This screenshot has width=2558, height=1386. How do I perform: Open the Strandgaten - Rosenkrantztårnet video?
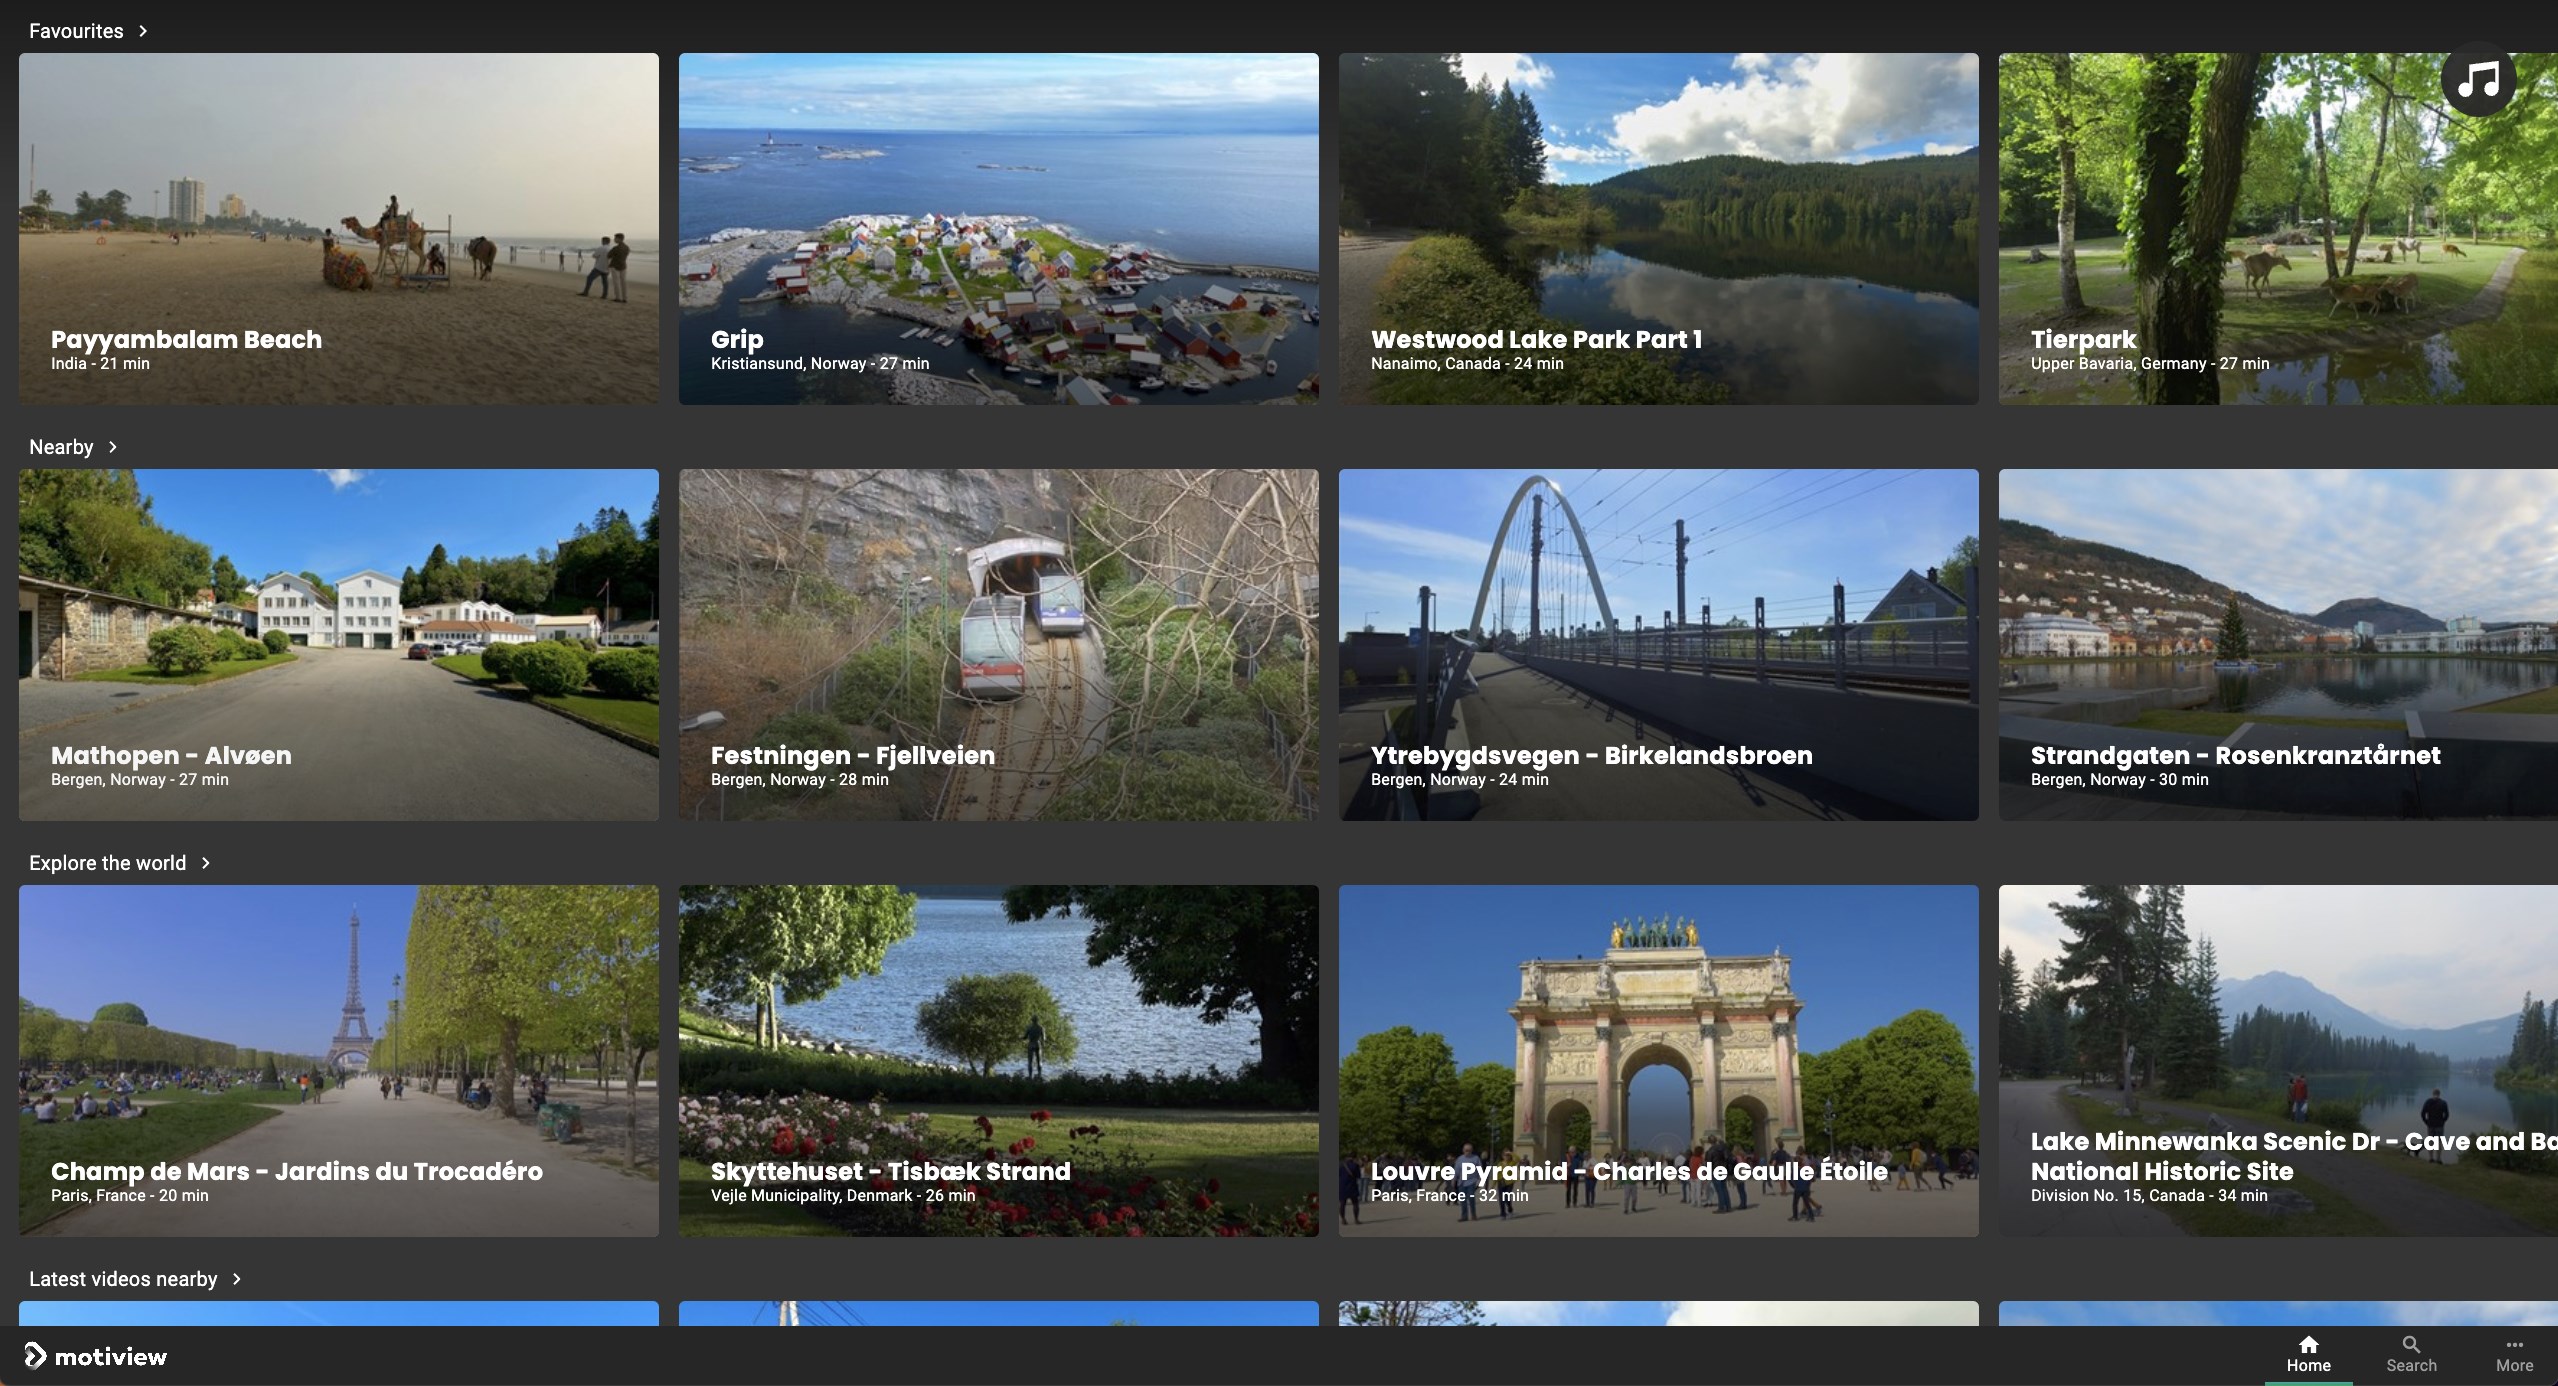coord(2277,644)
